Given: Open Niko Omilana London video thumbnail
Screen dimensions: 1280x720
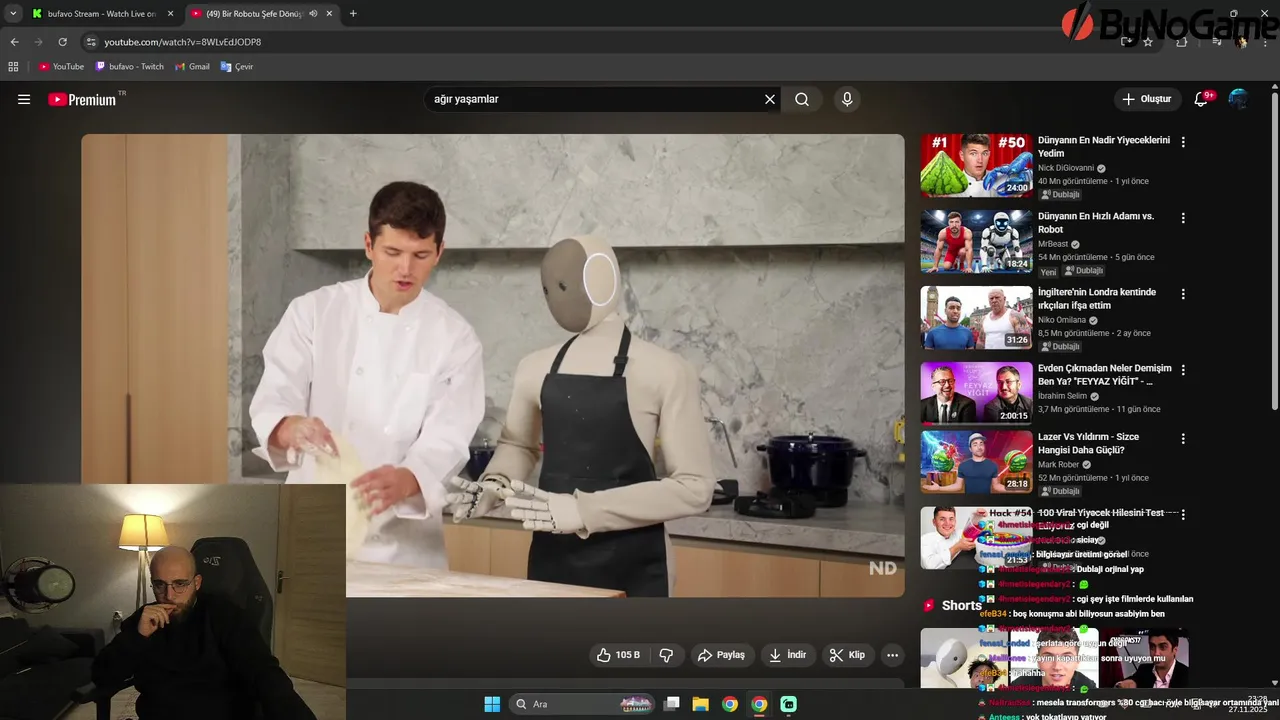Looking at the screenshot, I should tap(976, 317).
